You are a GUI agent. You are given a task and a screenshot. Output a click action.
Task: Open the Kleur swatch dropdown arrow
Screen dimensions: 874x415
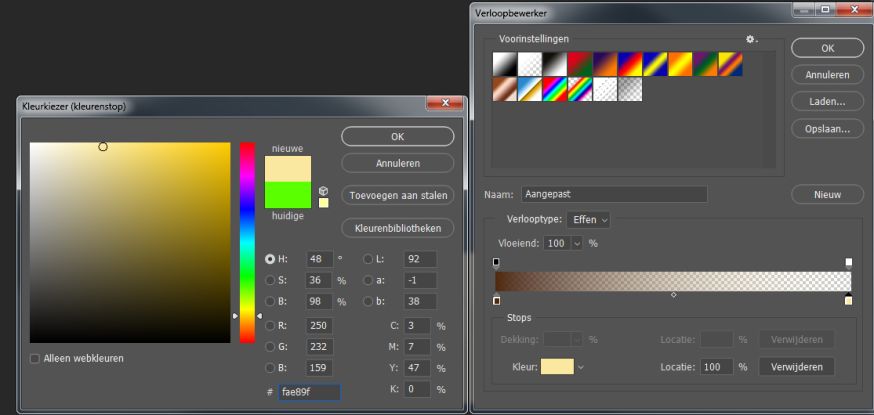coord(580,367)
